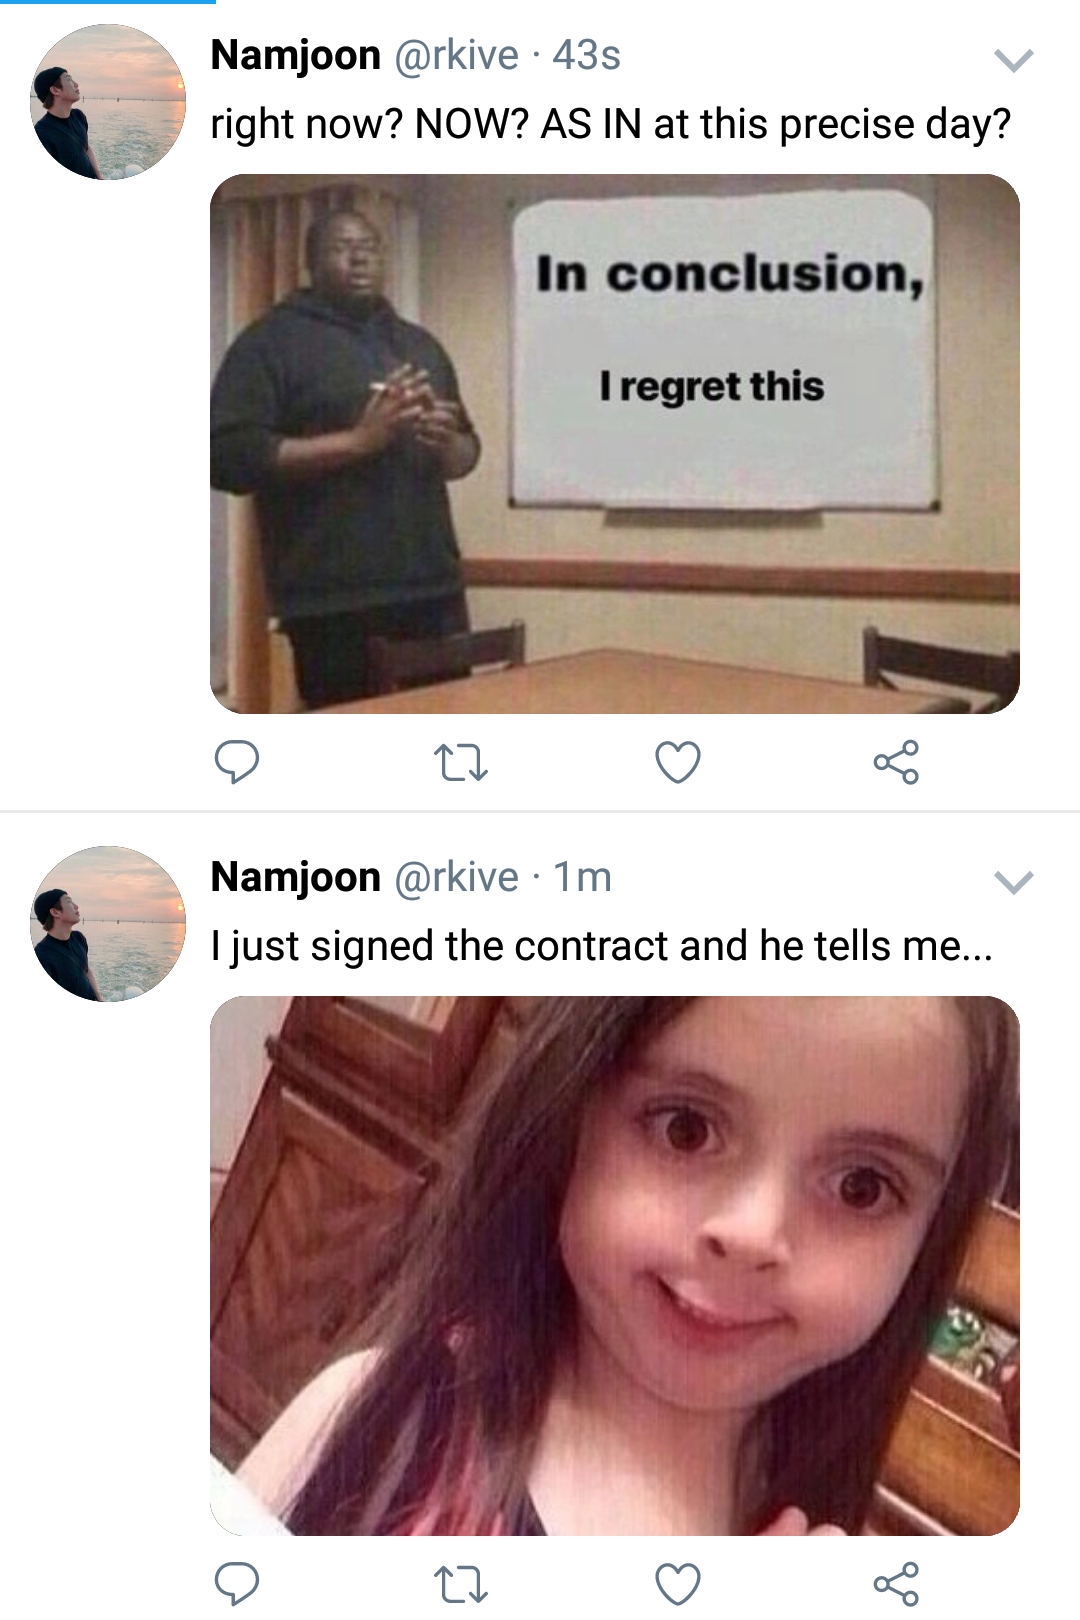Reply to the 'right now? NOW?' tweet
This screenshot has width=1080, height=1620.
coord(237,763)
